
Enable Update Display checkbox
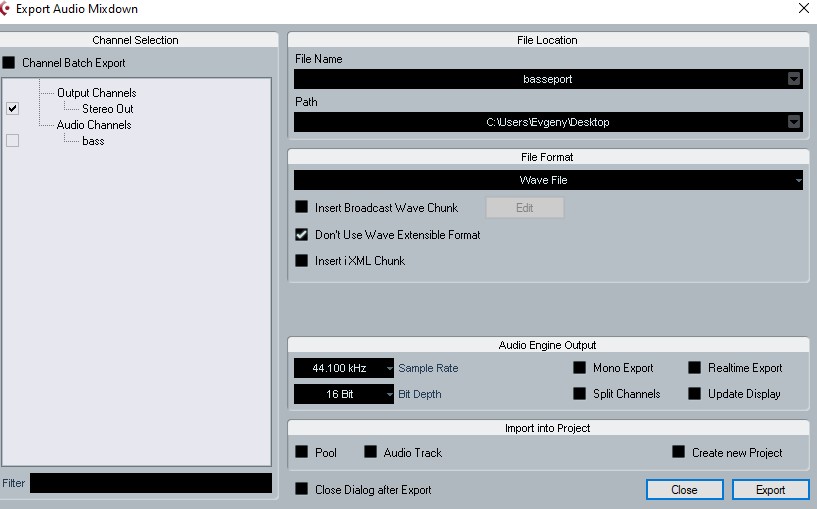(x=695, y=393)
